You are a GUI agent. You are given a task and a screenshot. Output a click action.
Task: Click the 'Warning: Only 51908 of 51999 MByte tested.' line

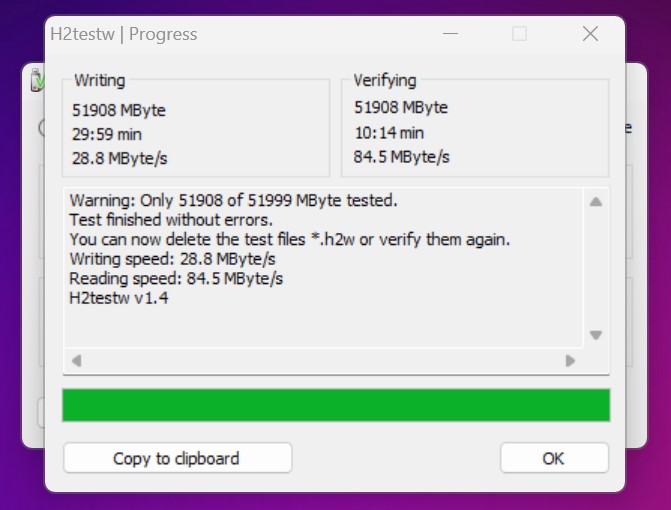233,200
